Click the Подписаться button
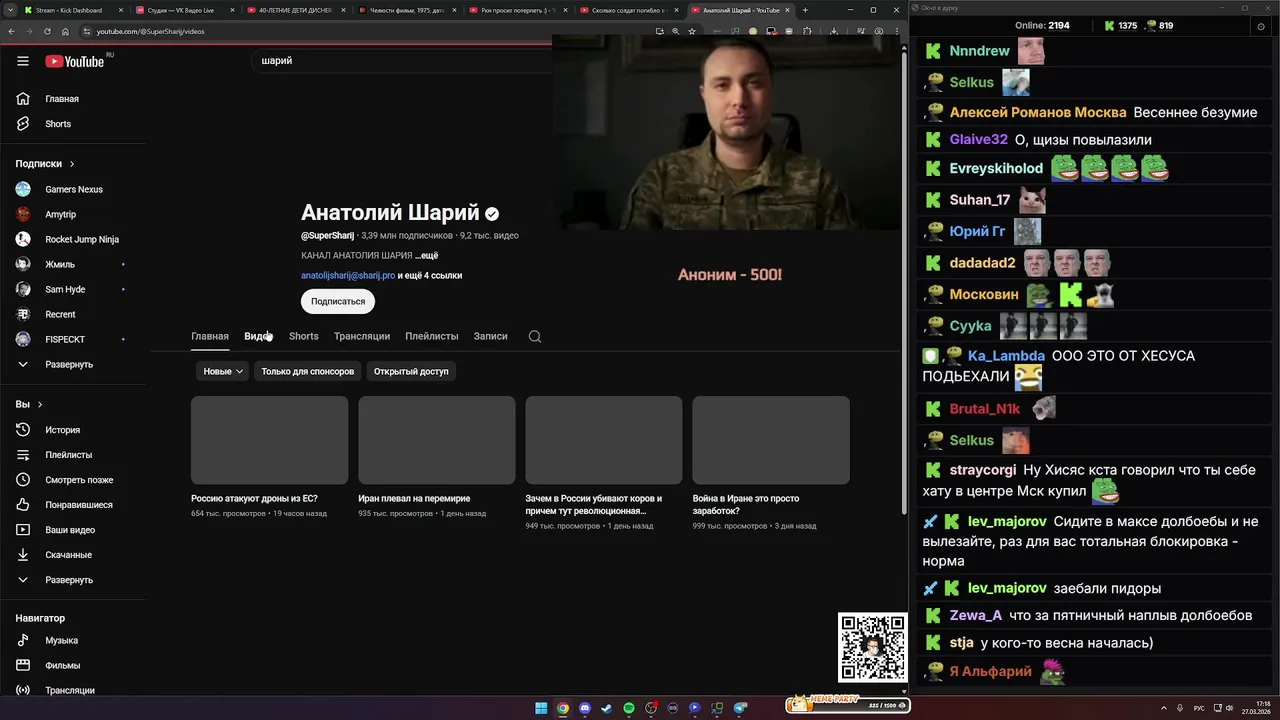 (338, 301)
